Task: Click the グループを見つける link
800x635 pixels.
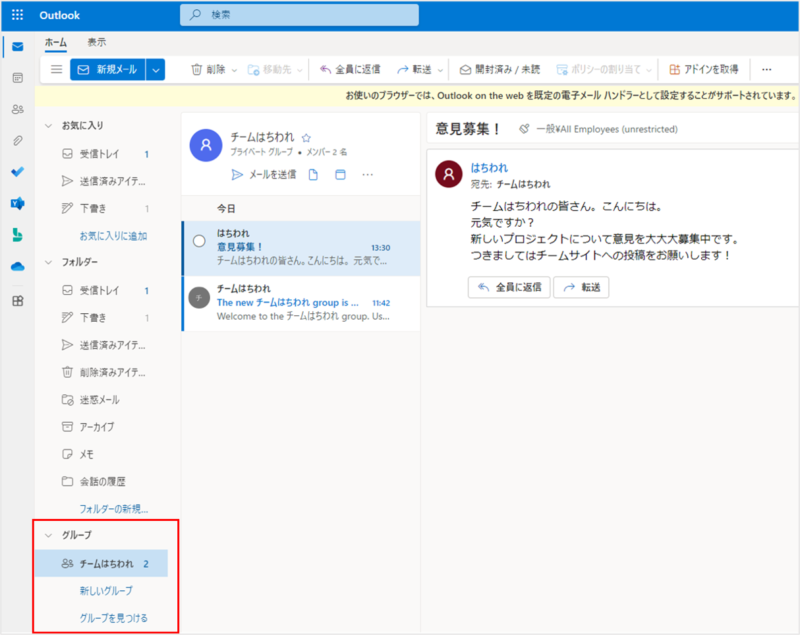Action: [x=113, y=618]
